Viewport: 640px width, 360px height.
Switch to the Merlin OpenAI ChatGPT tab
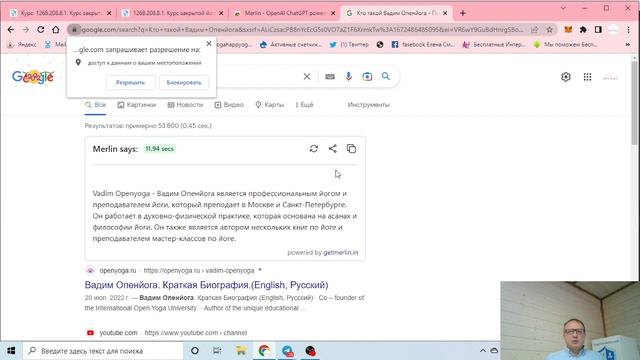pyautogui.click(x=284, y=13)
